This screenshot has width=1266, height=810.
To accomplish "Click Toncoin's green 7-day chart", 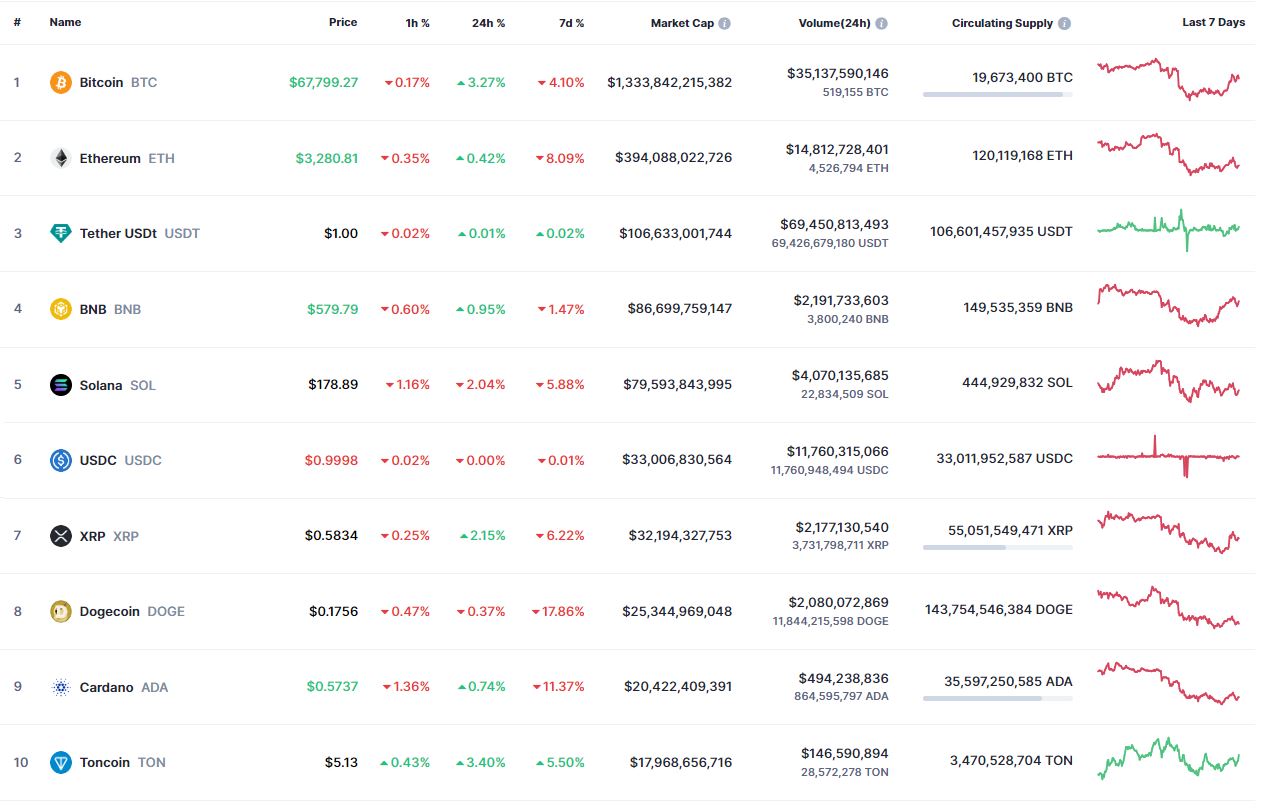I will point(1168,759).
